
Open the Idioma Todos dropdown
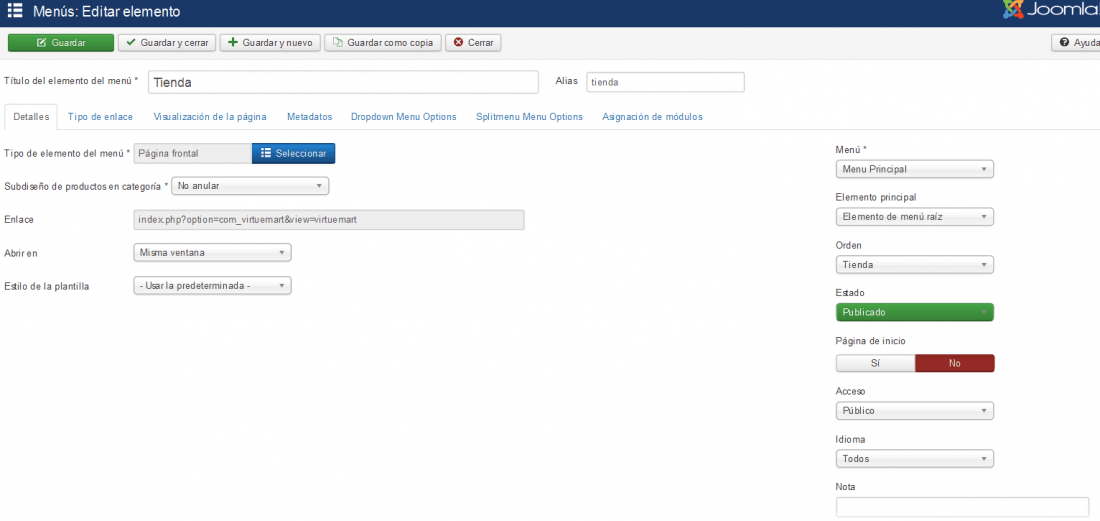(915, 459)
